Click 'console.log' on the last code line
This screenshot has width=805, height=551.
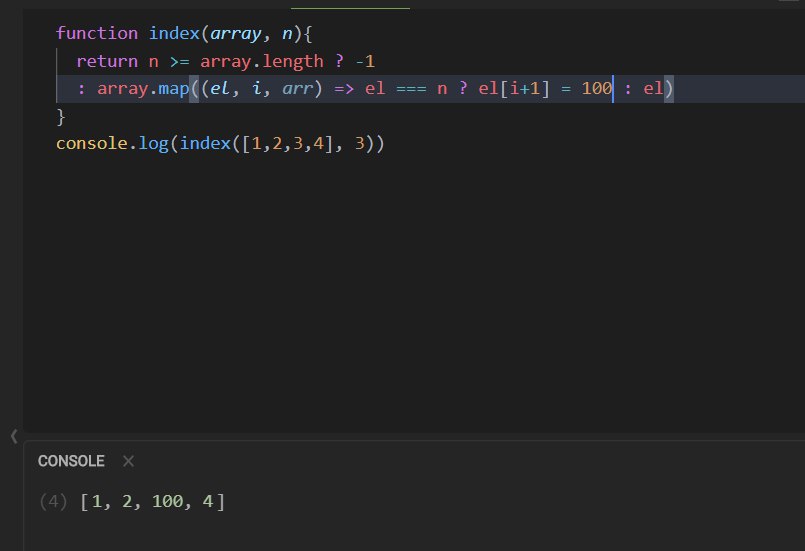[x=112, y=143]
